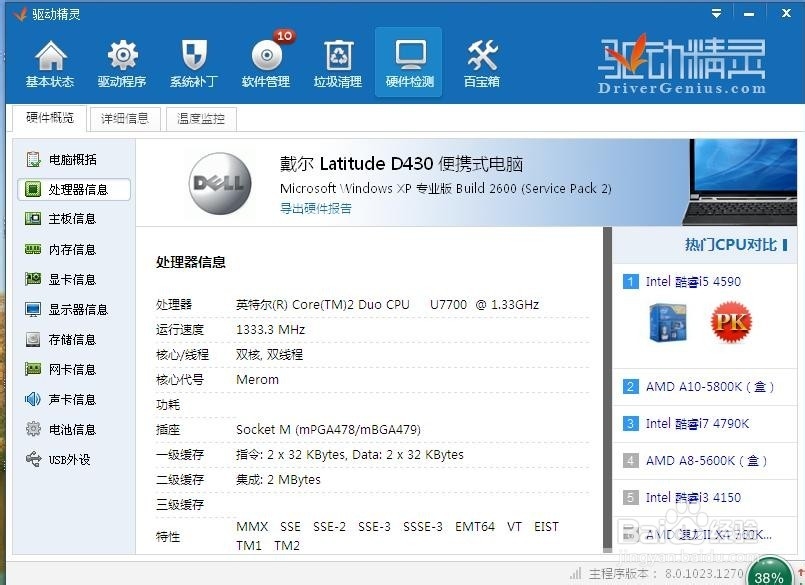Click the 驱动精灵 flame logo in title bar

20,14
